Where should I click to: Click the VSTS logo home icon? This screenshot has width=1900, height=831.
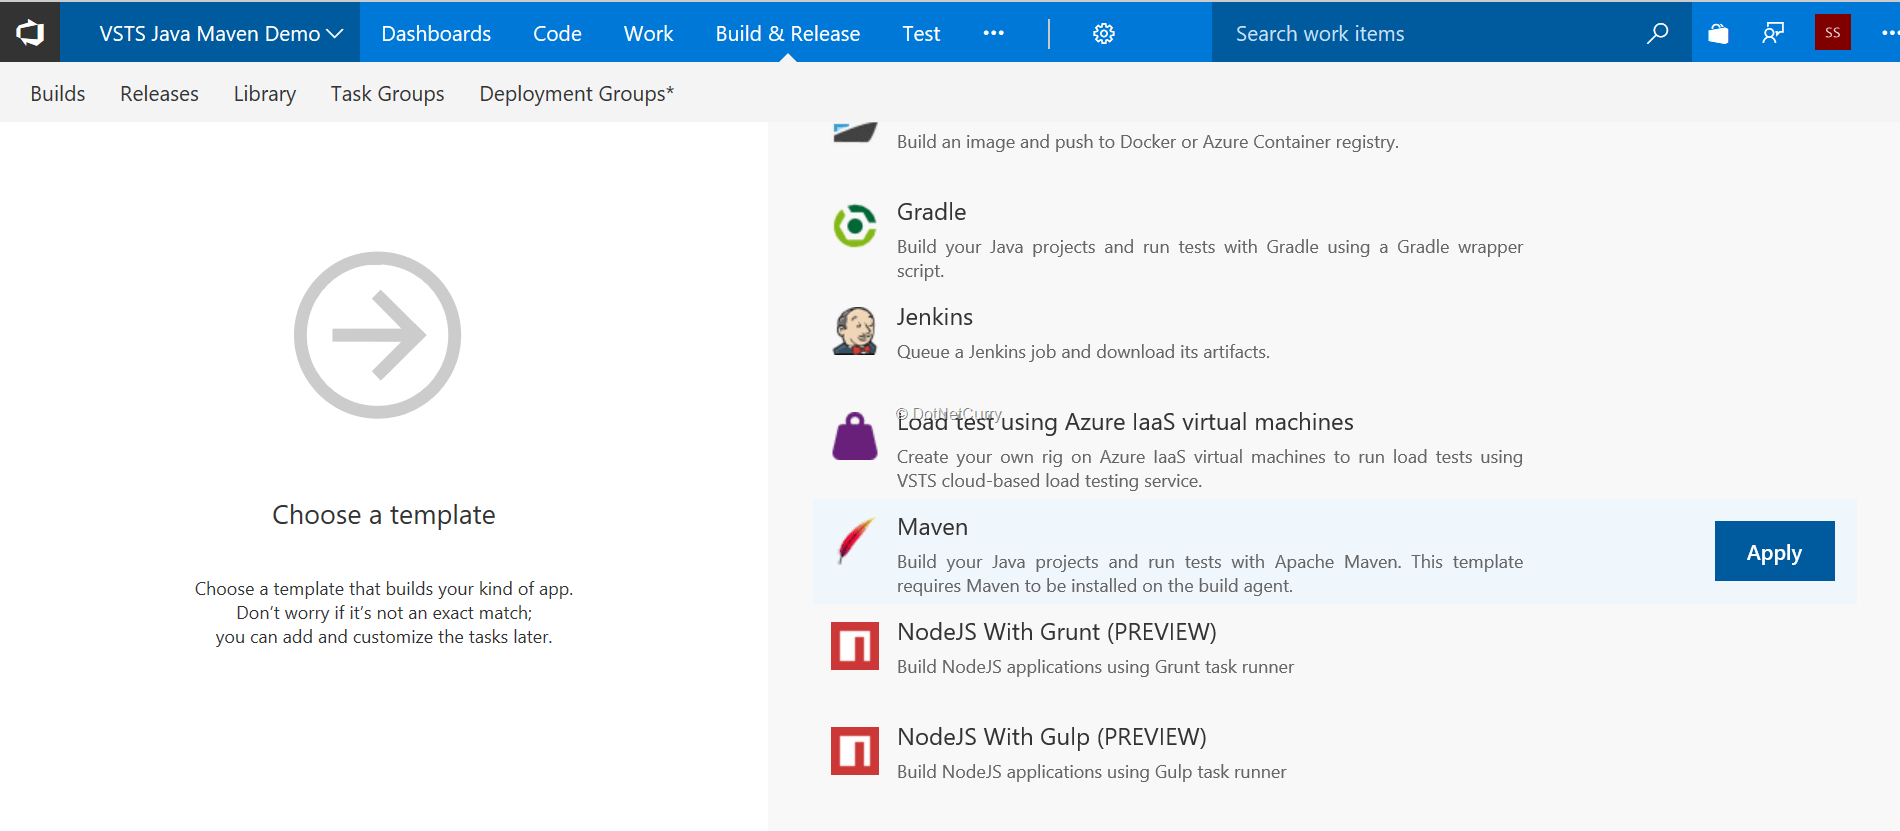pos(30,33)
